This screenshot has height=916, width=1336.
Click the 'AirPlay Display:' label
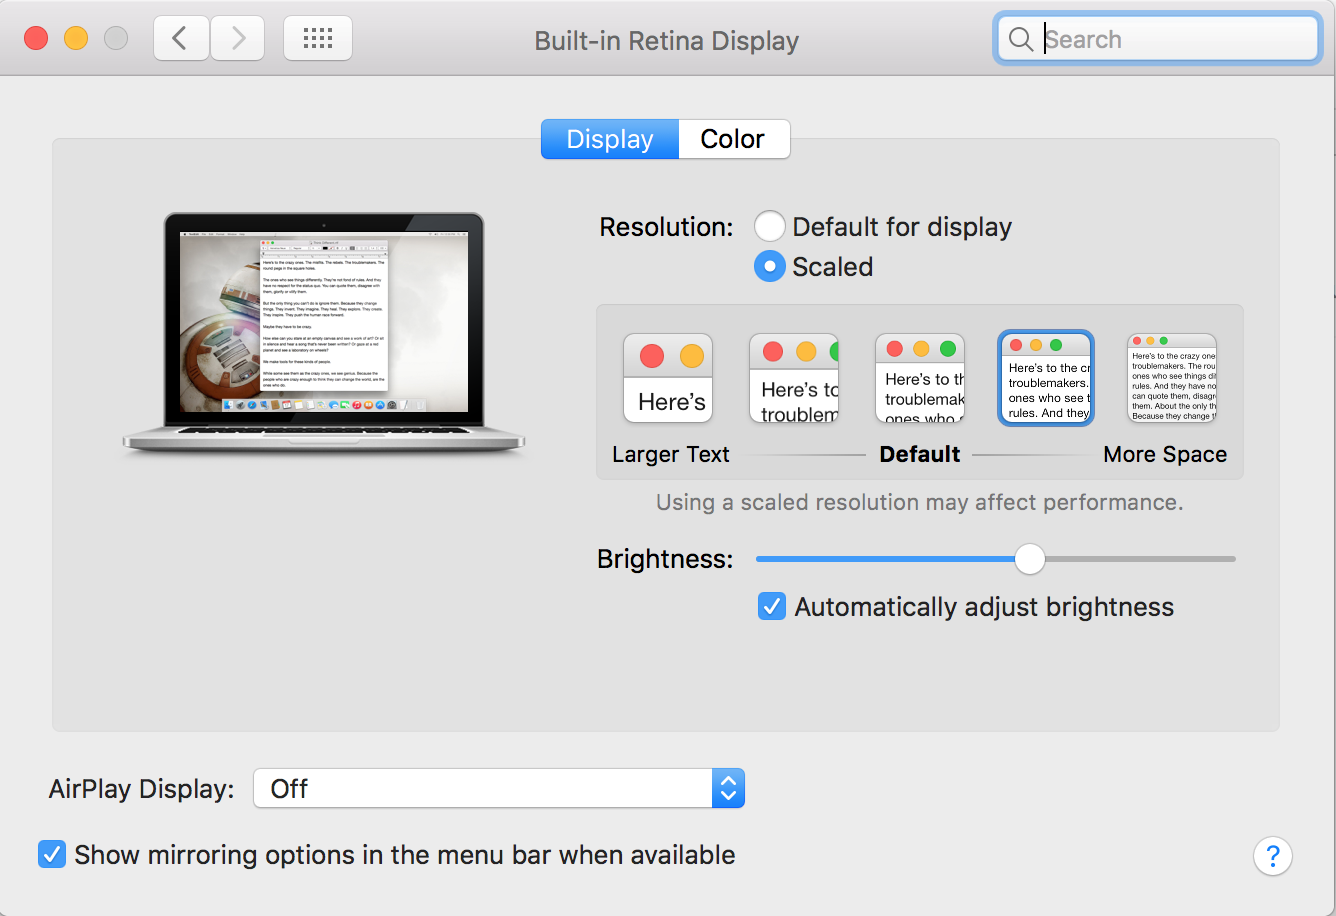pos(141,789)
